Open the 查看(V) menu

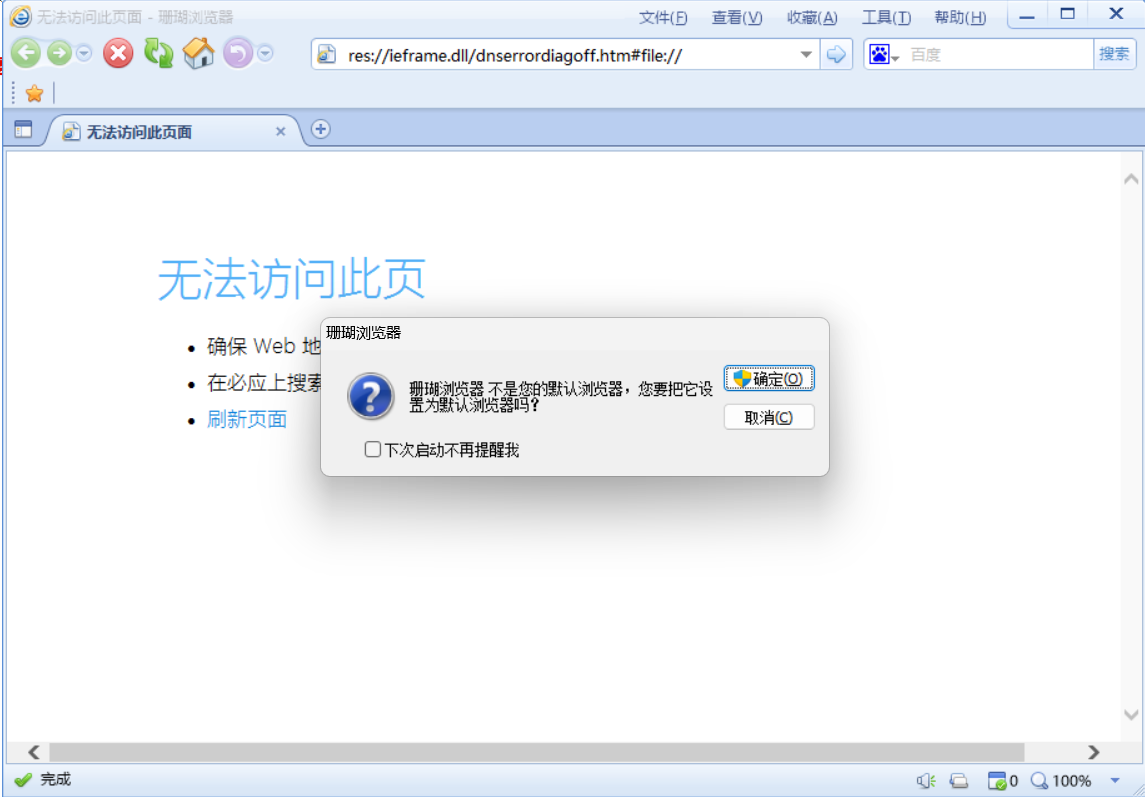[x=737, y=18]
